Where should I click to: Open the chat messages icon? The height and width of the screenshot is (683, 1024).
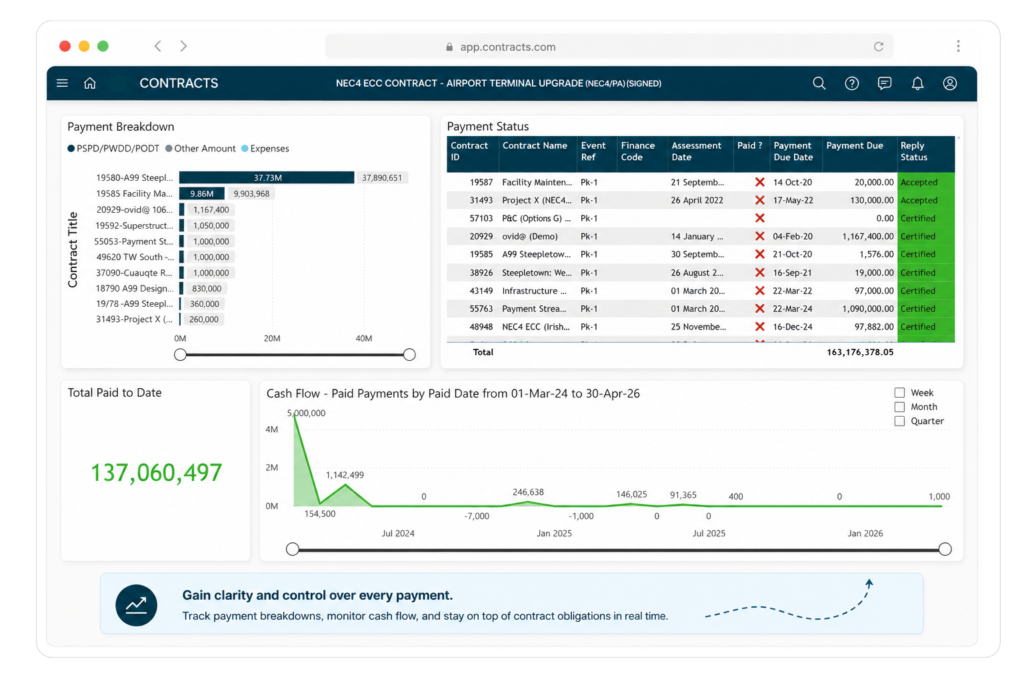(x=884, y=83)
